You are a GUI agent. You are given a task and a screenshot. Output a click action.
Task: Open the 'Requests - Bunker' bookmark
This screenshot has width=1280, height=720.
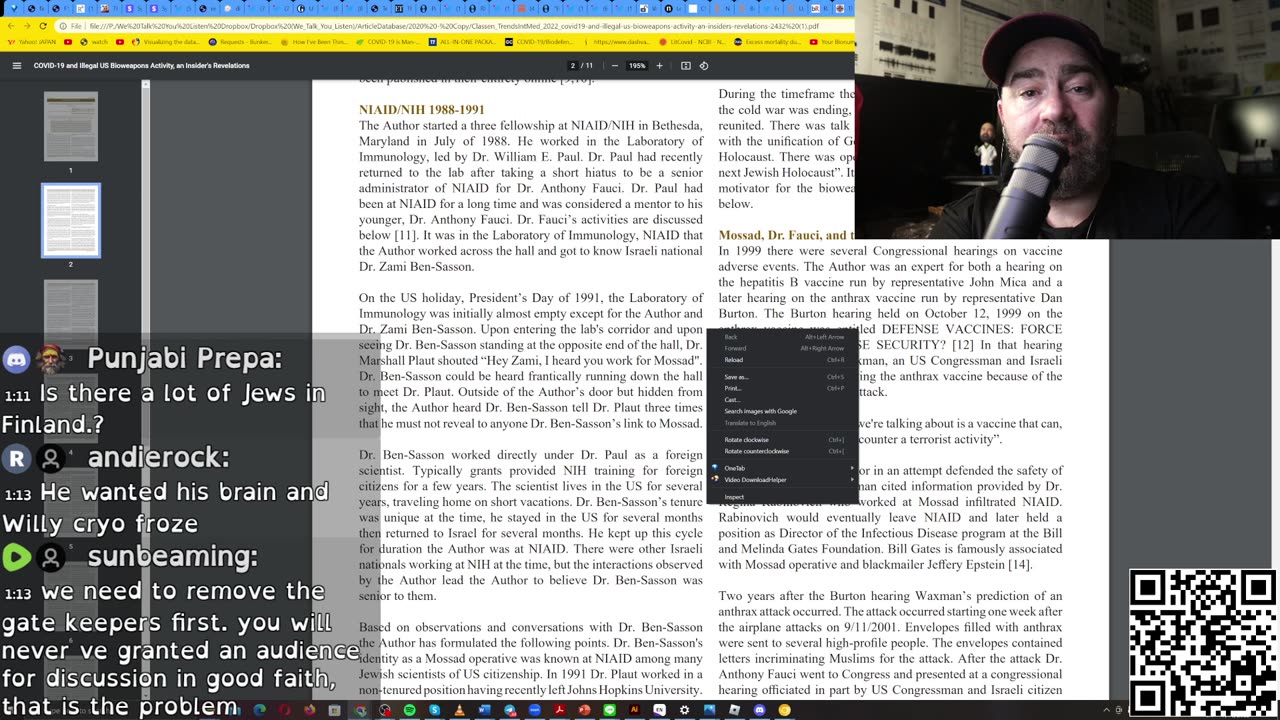pyautogui.click(x=240, y=42)
